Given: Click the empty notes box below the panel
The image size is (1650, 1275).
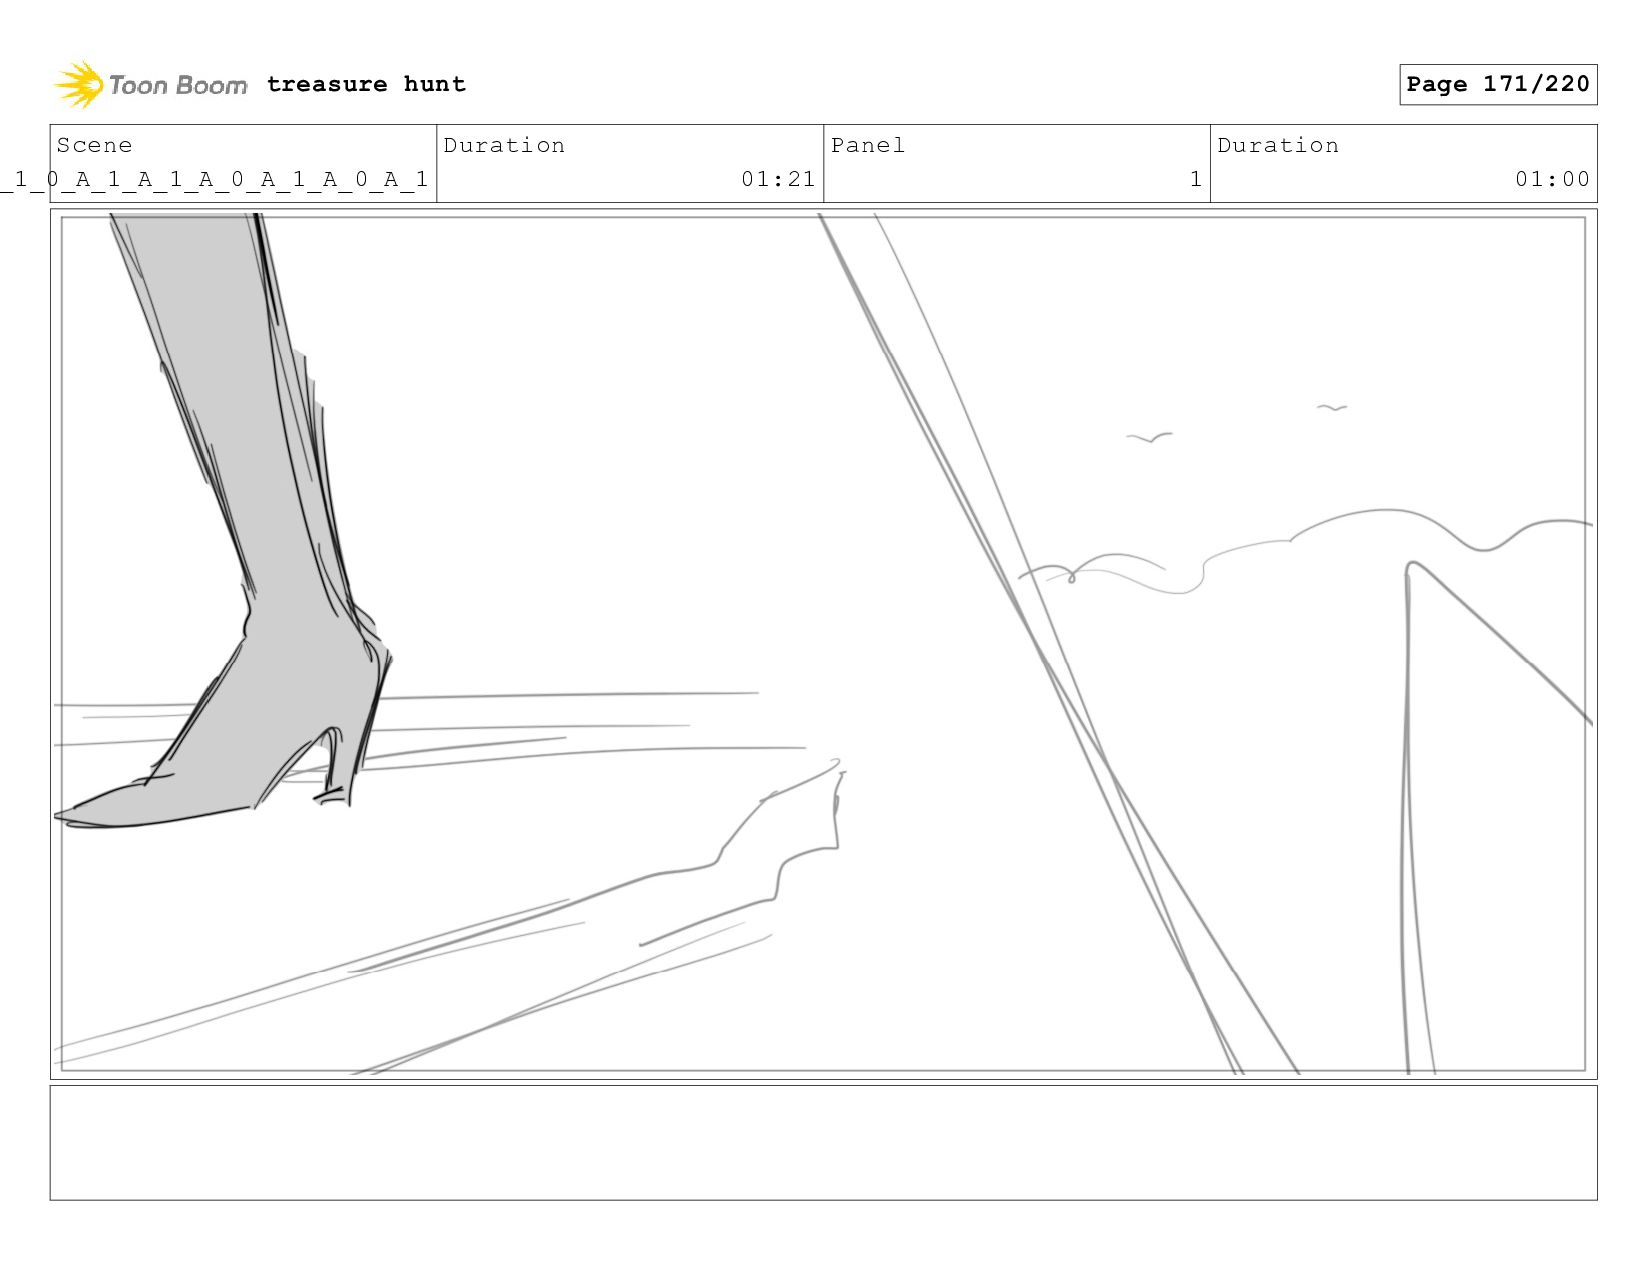Looking at the screenshot, I should [823, 1142].
